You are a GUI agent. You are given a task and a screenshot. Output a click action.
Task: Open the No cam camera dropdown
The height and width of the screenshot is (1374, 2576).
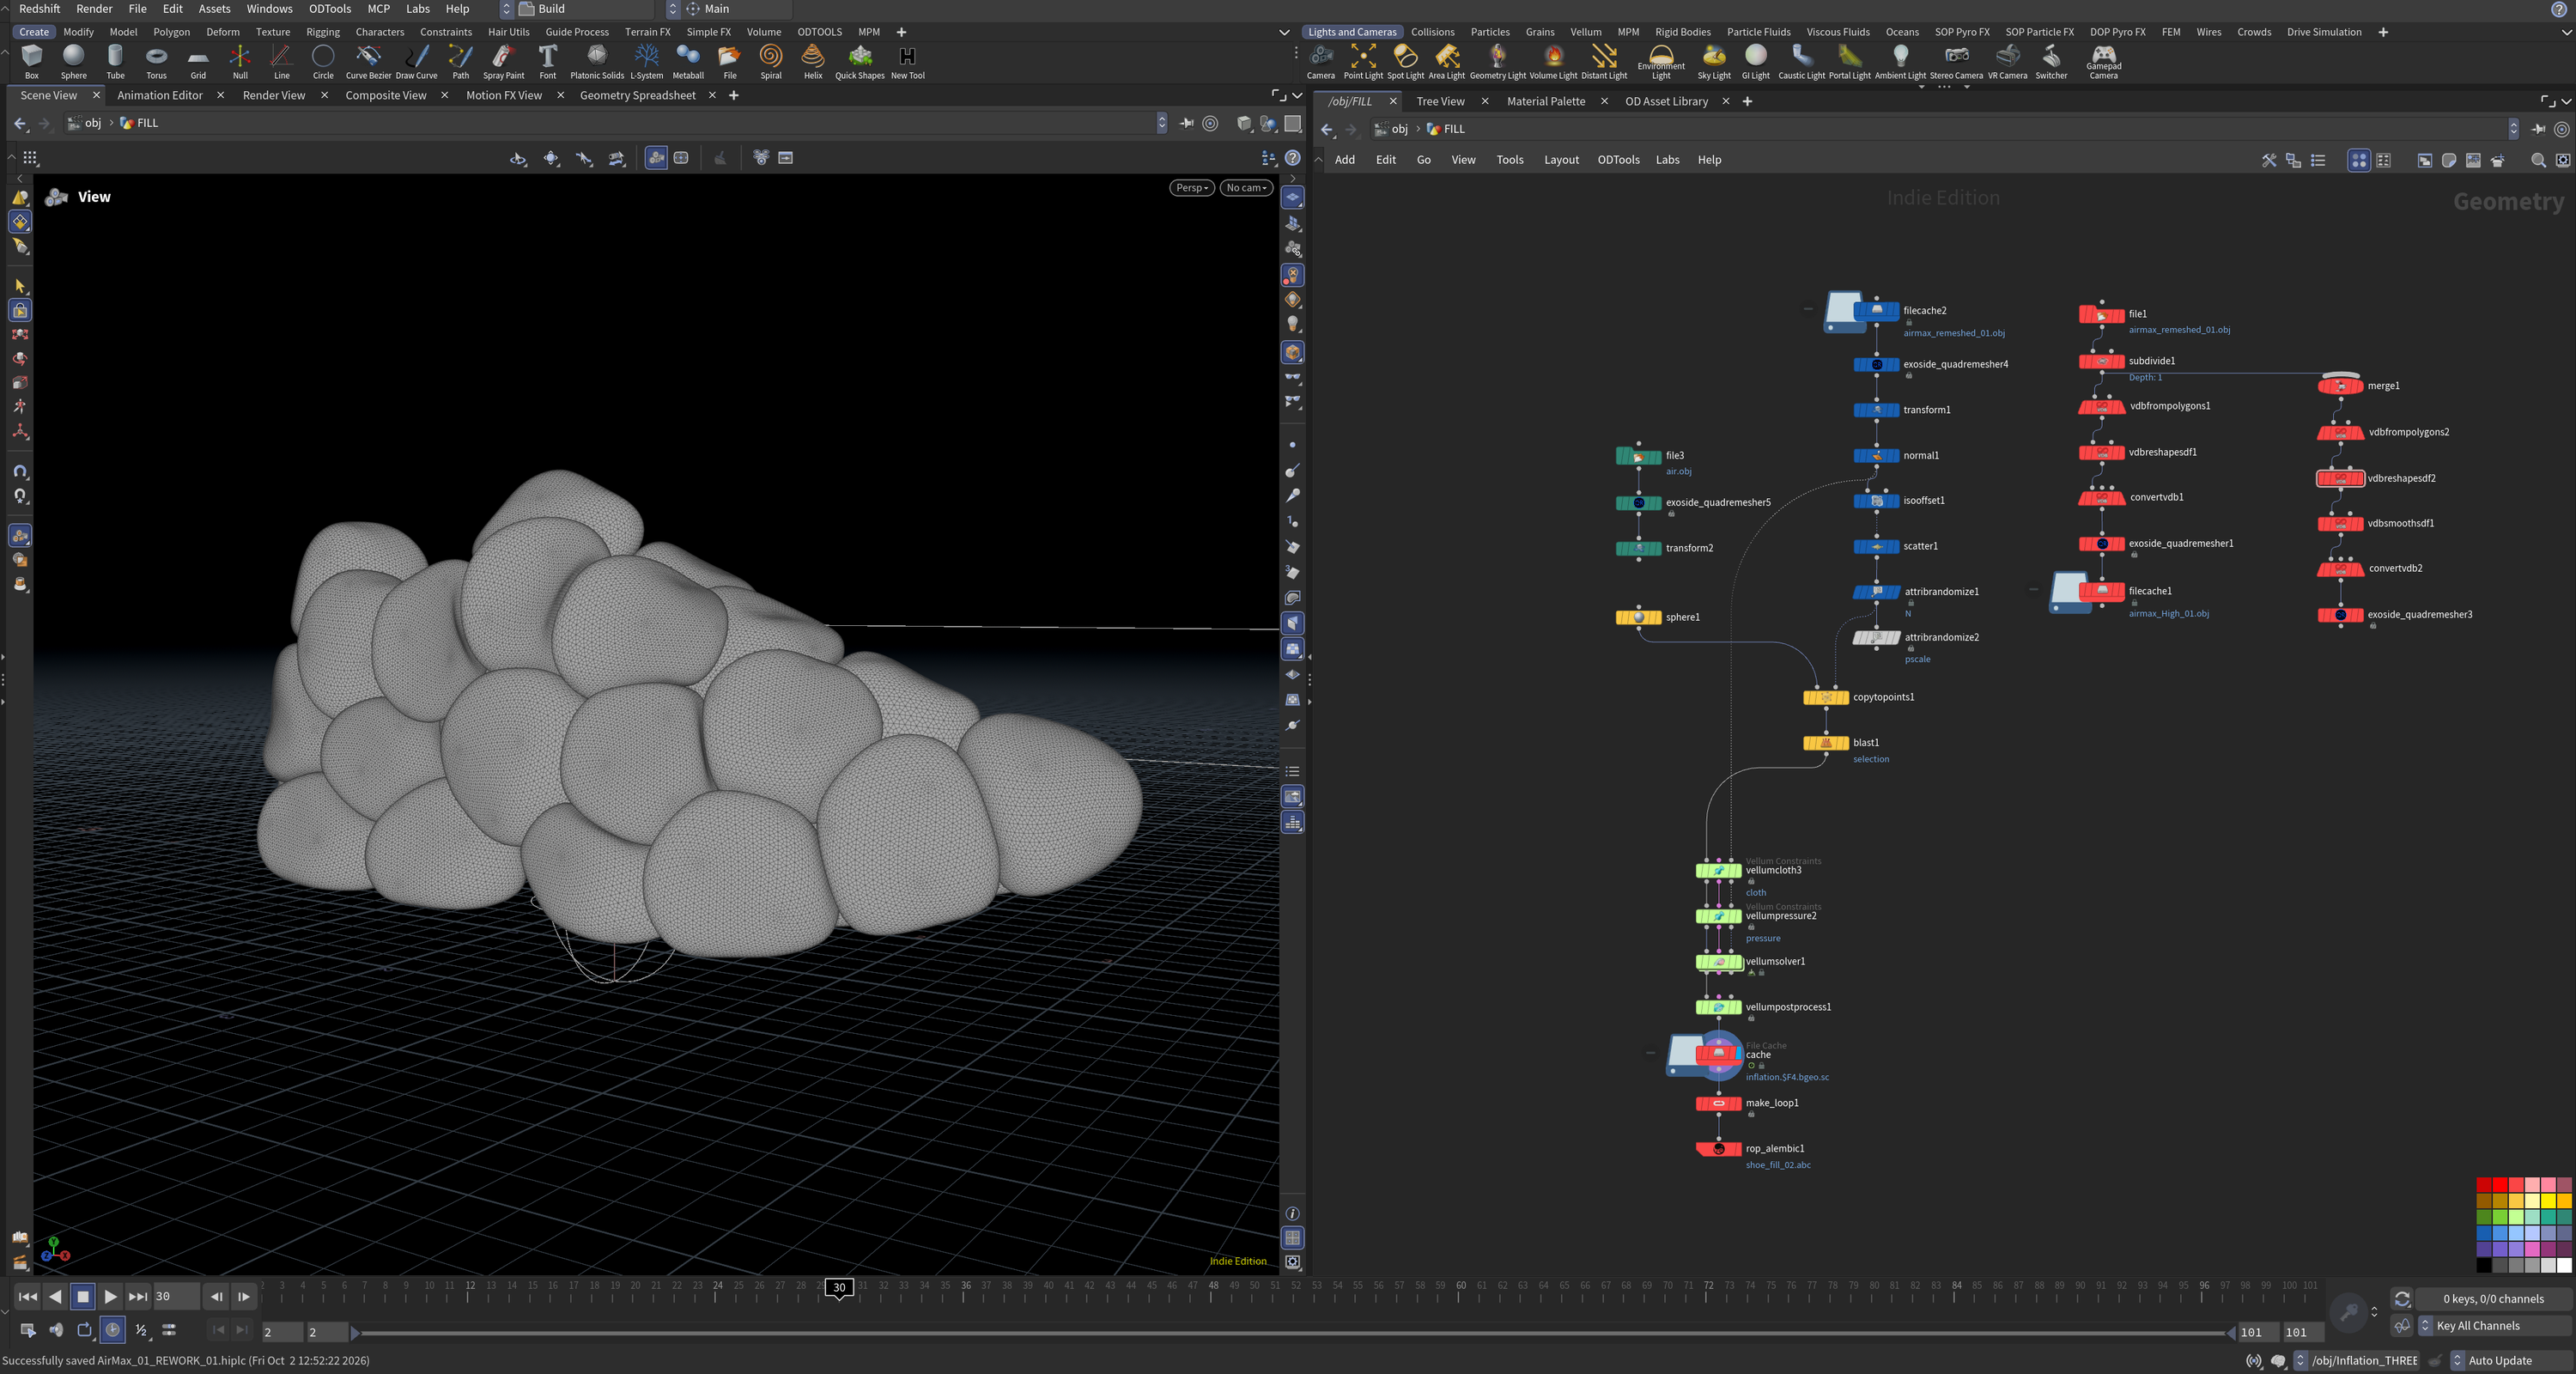pos(1246,188)
